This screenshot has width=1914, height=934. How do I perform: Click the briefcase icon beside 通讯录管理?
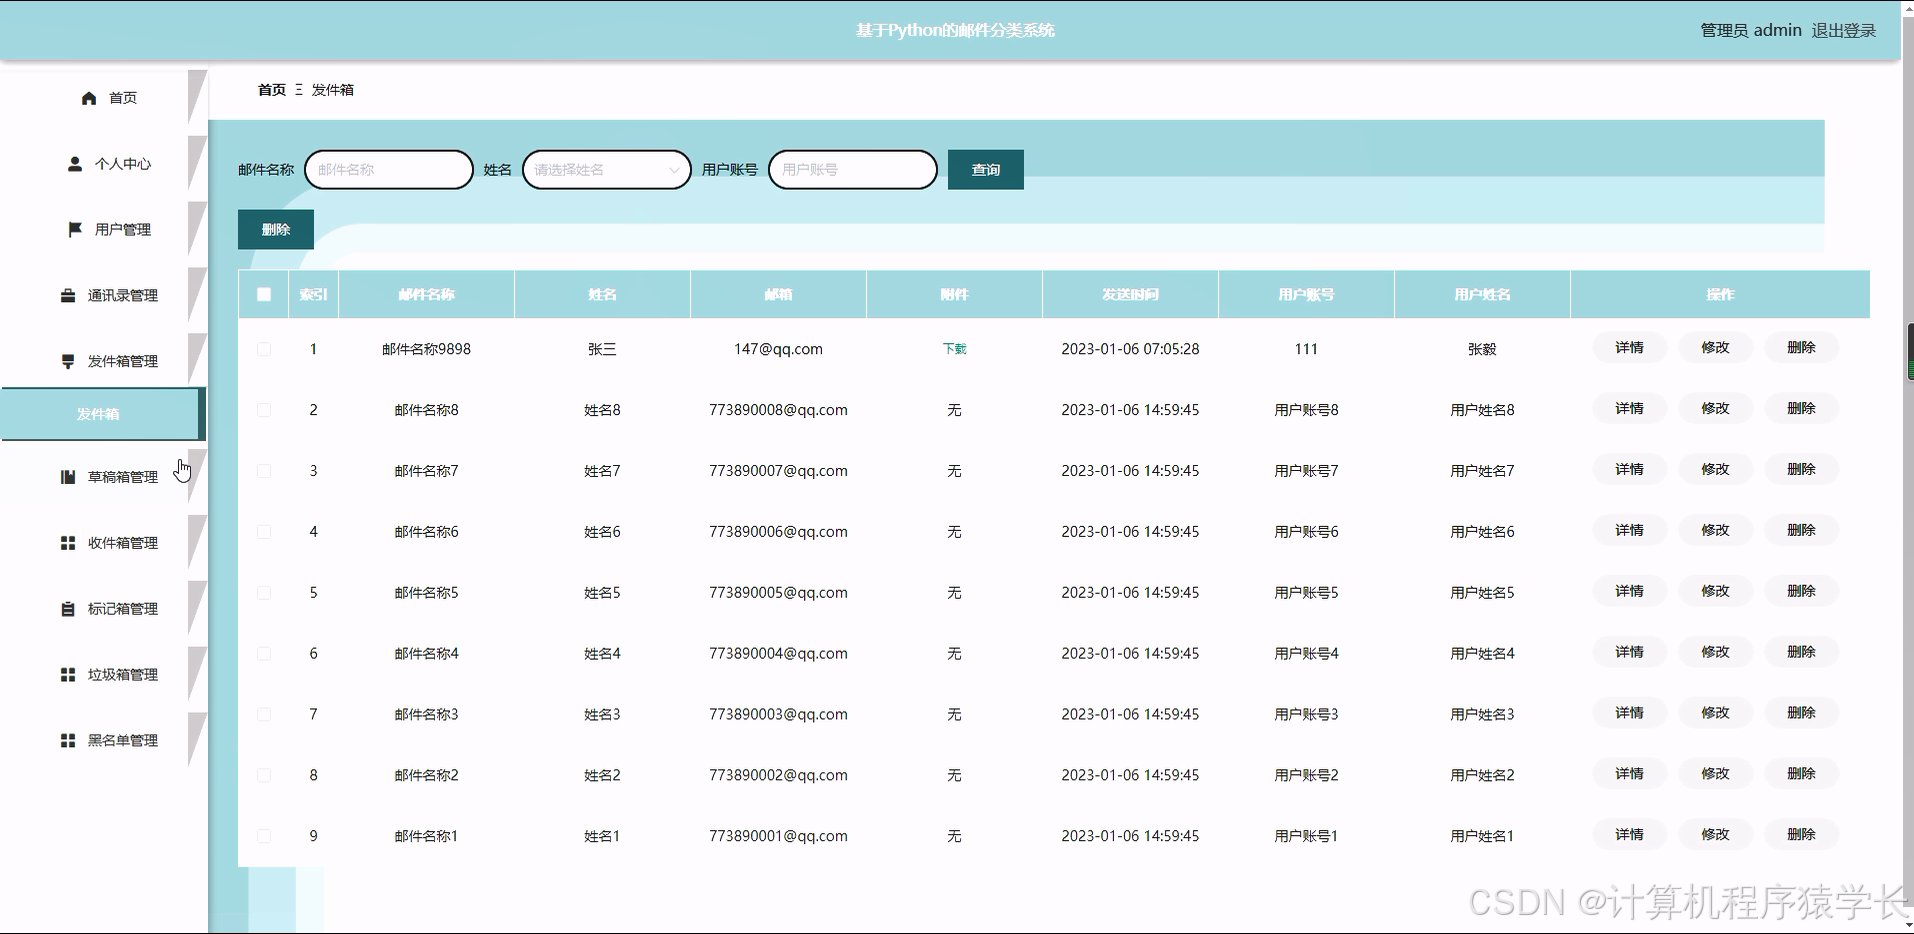coord(68,296)
